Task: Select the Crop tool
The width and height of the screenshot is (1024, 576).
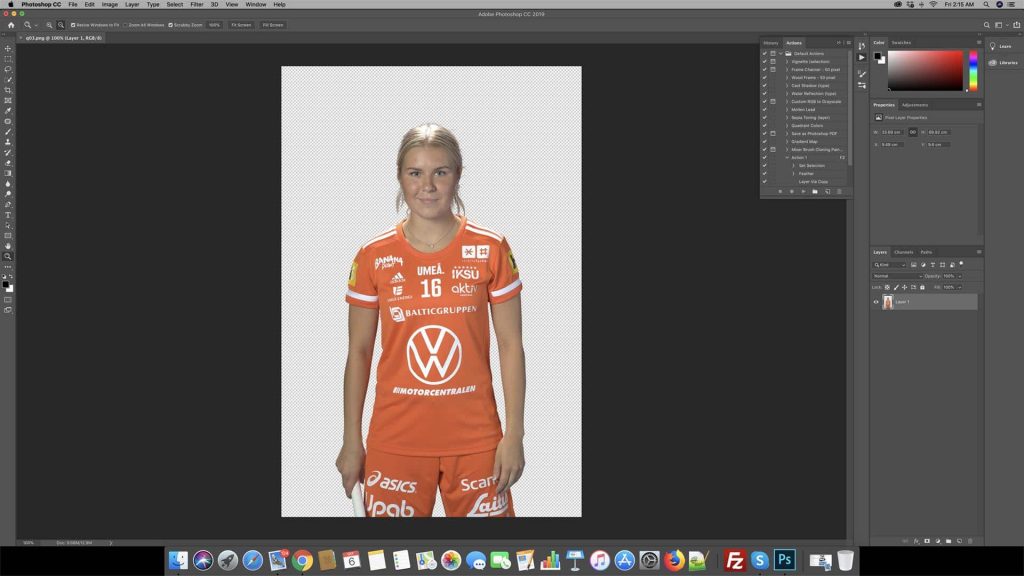Action: [x=8, y=90]
